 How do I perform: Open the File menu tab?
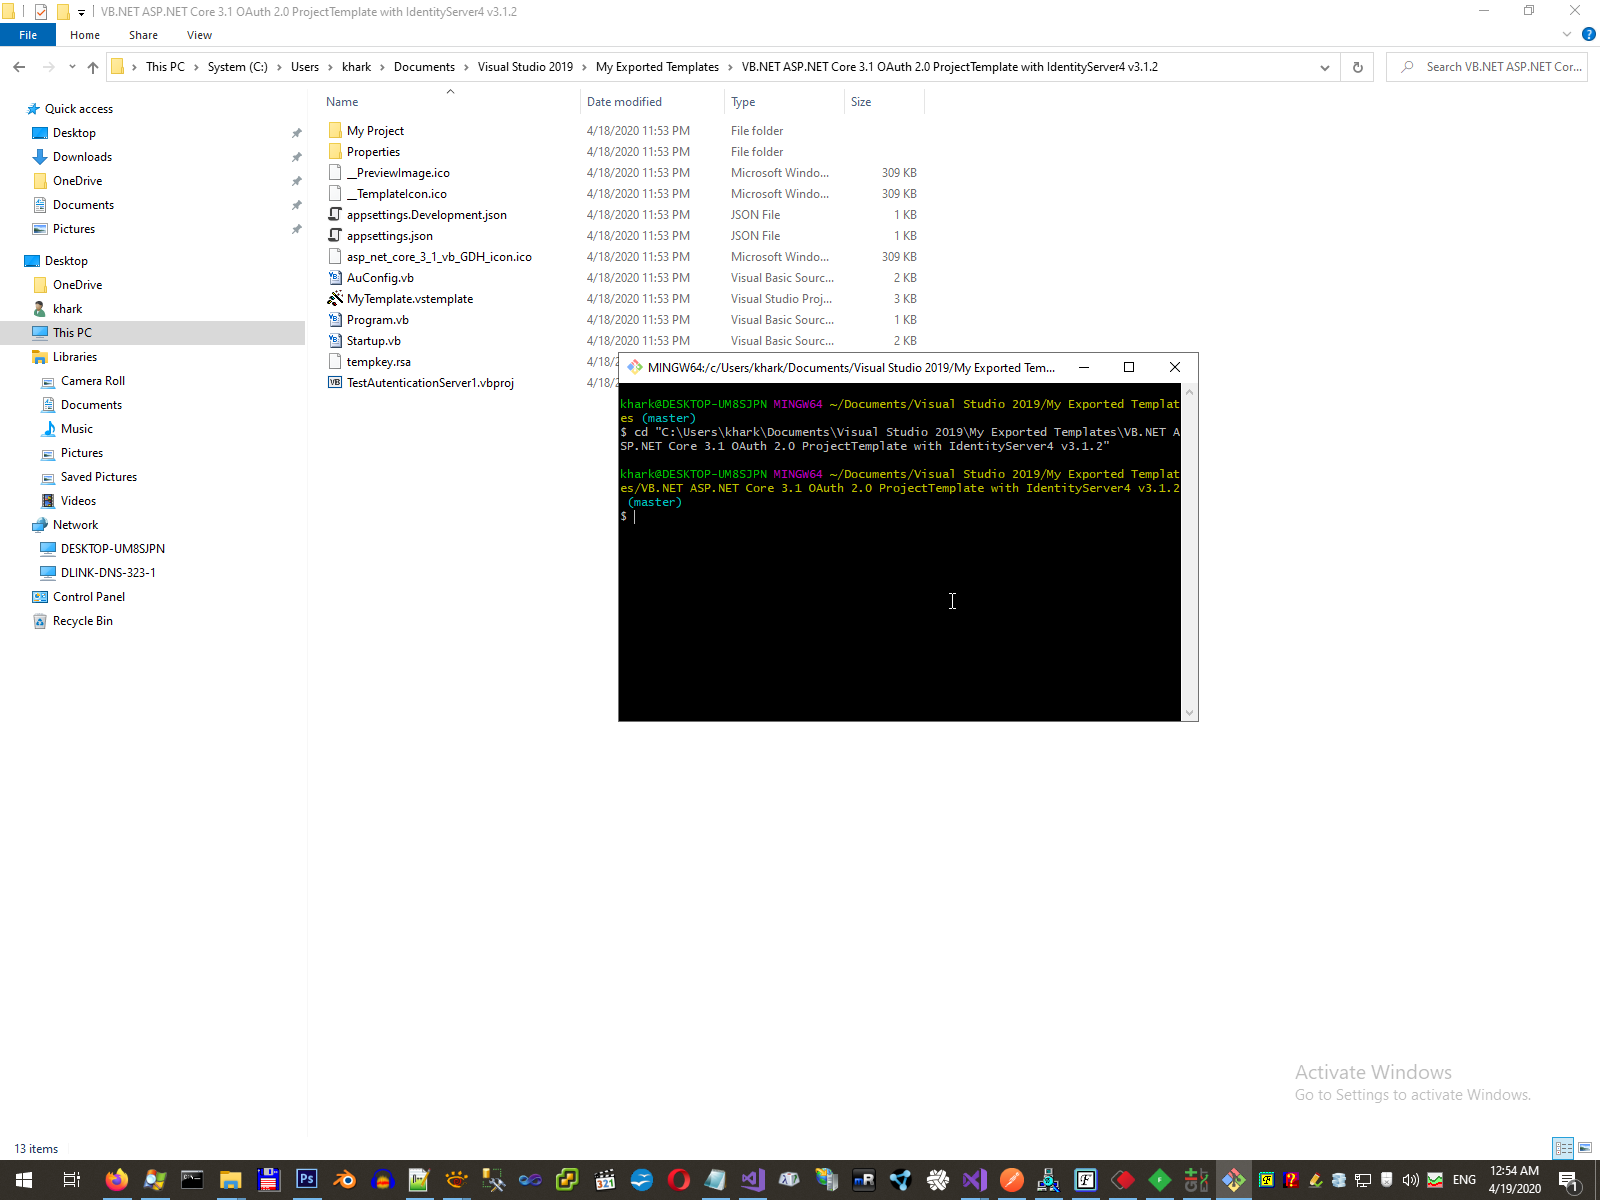coord(28,35)
